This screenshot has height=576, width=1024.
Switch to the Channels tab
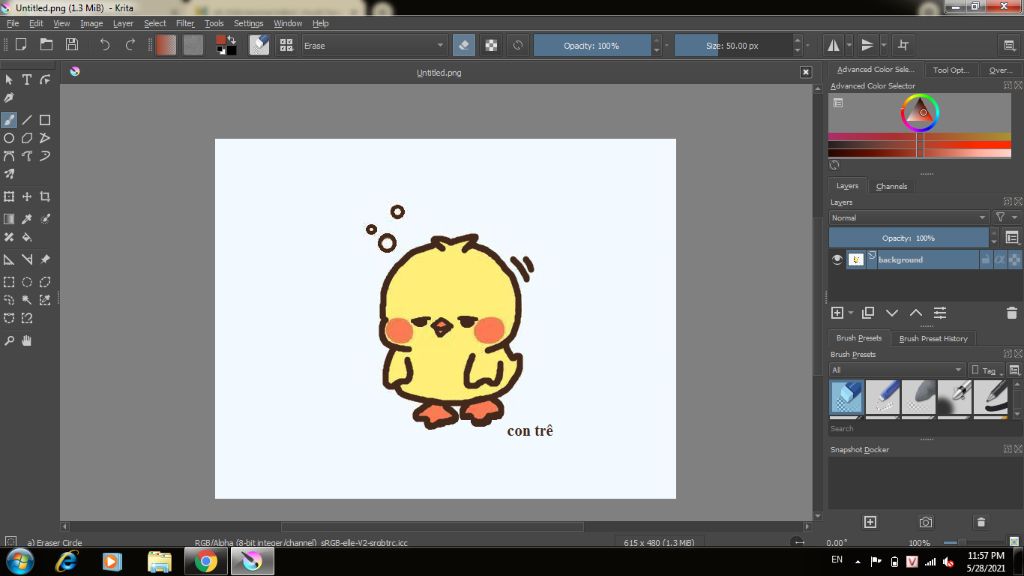pyautogui.click(x=891, y=186)
